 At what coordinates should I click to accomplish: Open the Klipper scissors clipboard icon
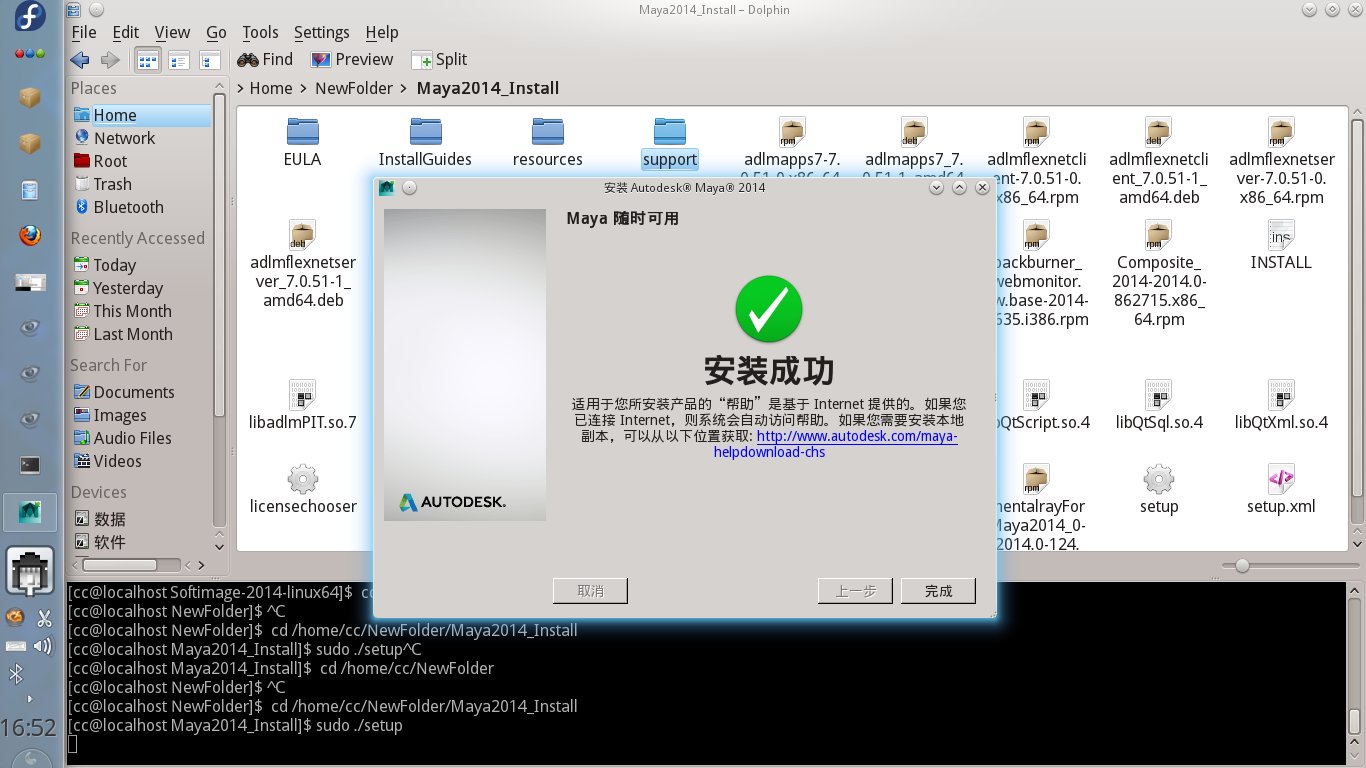point(44,618)
